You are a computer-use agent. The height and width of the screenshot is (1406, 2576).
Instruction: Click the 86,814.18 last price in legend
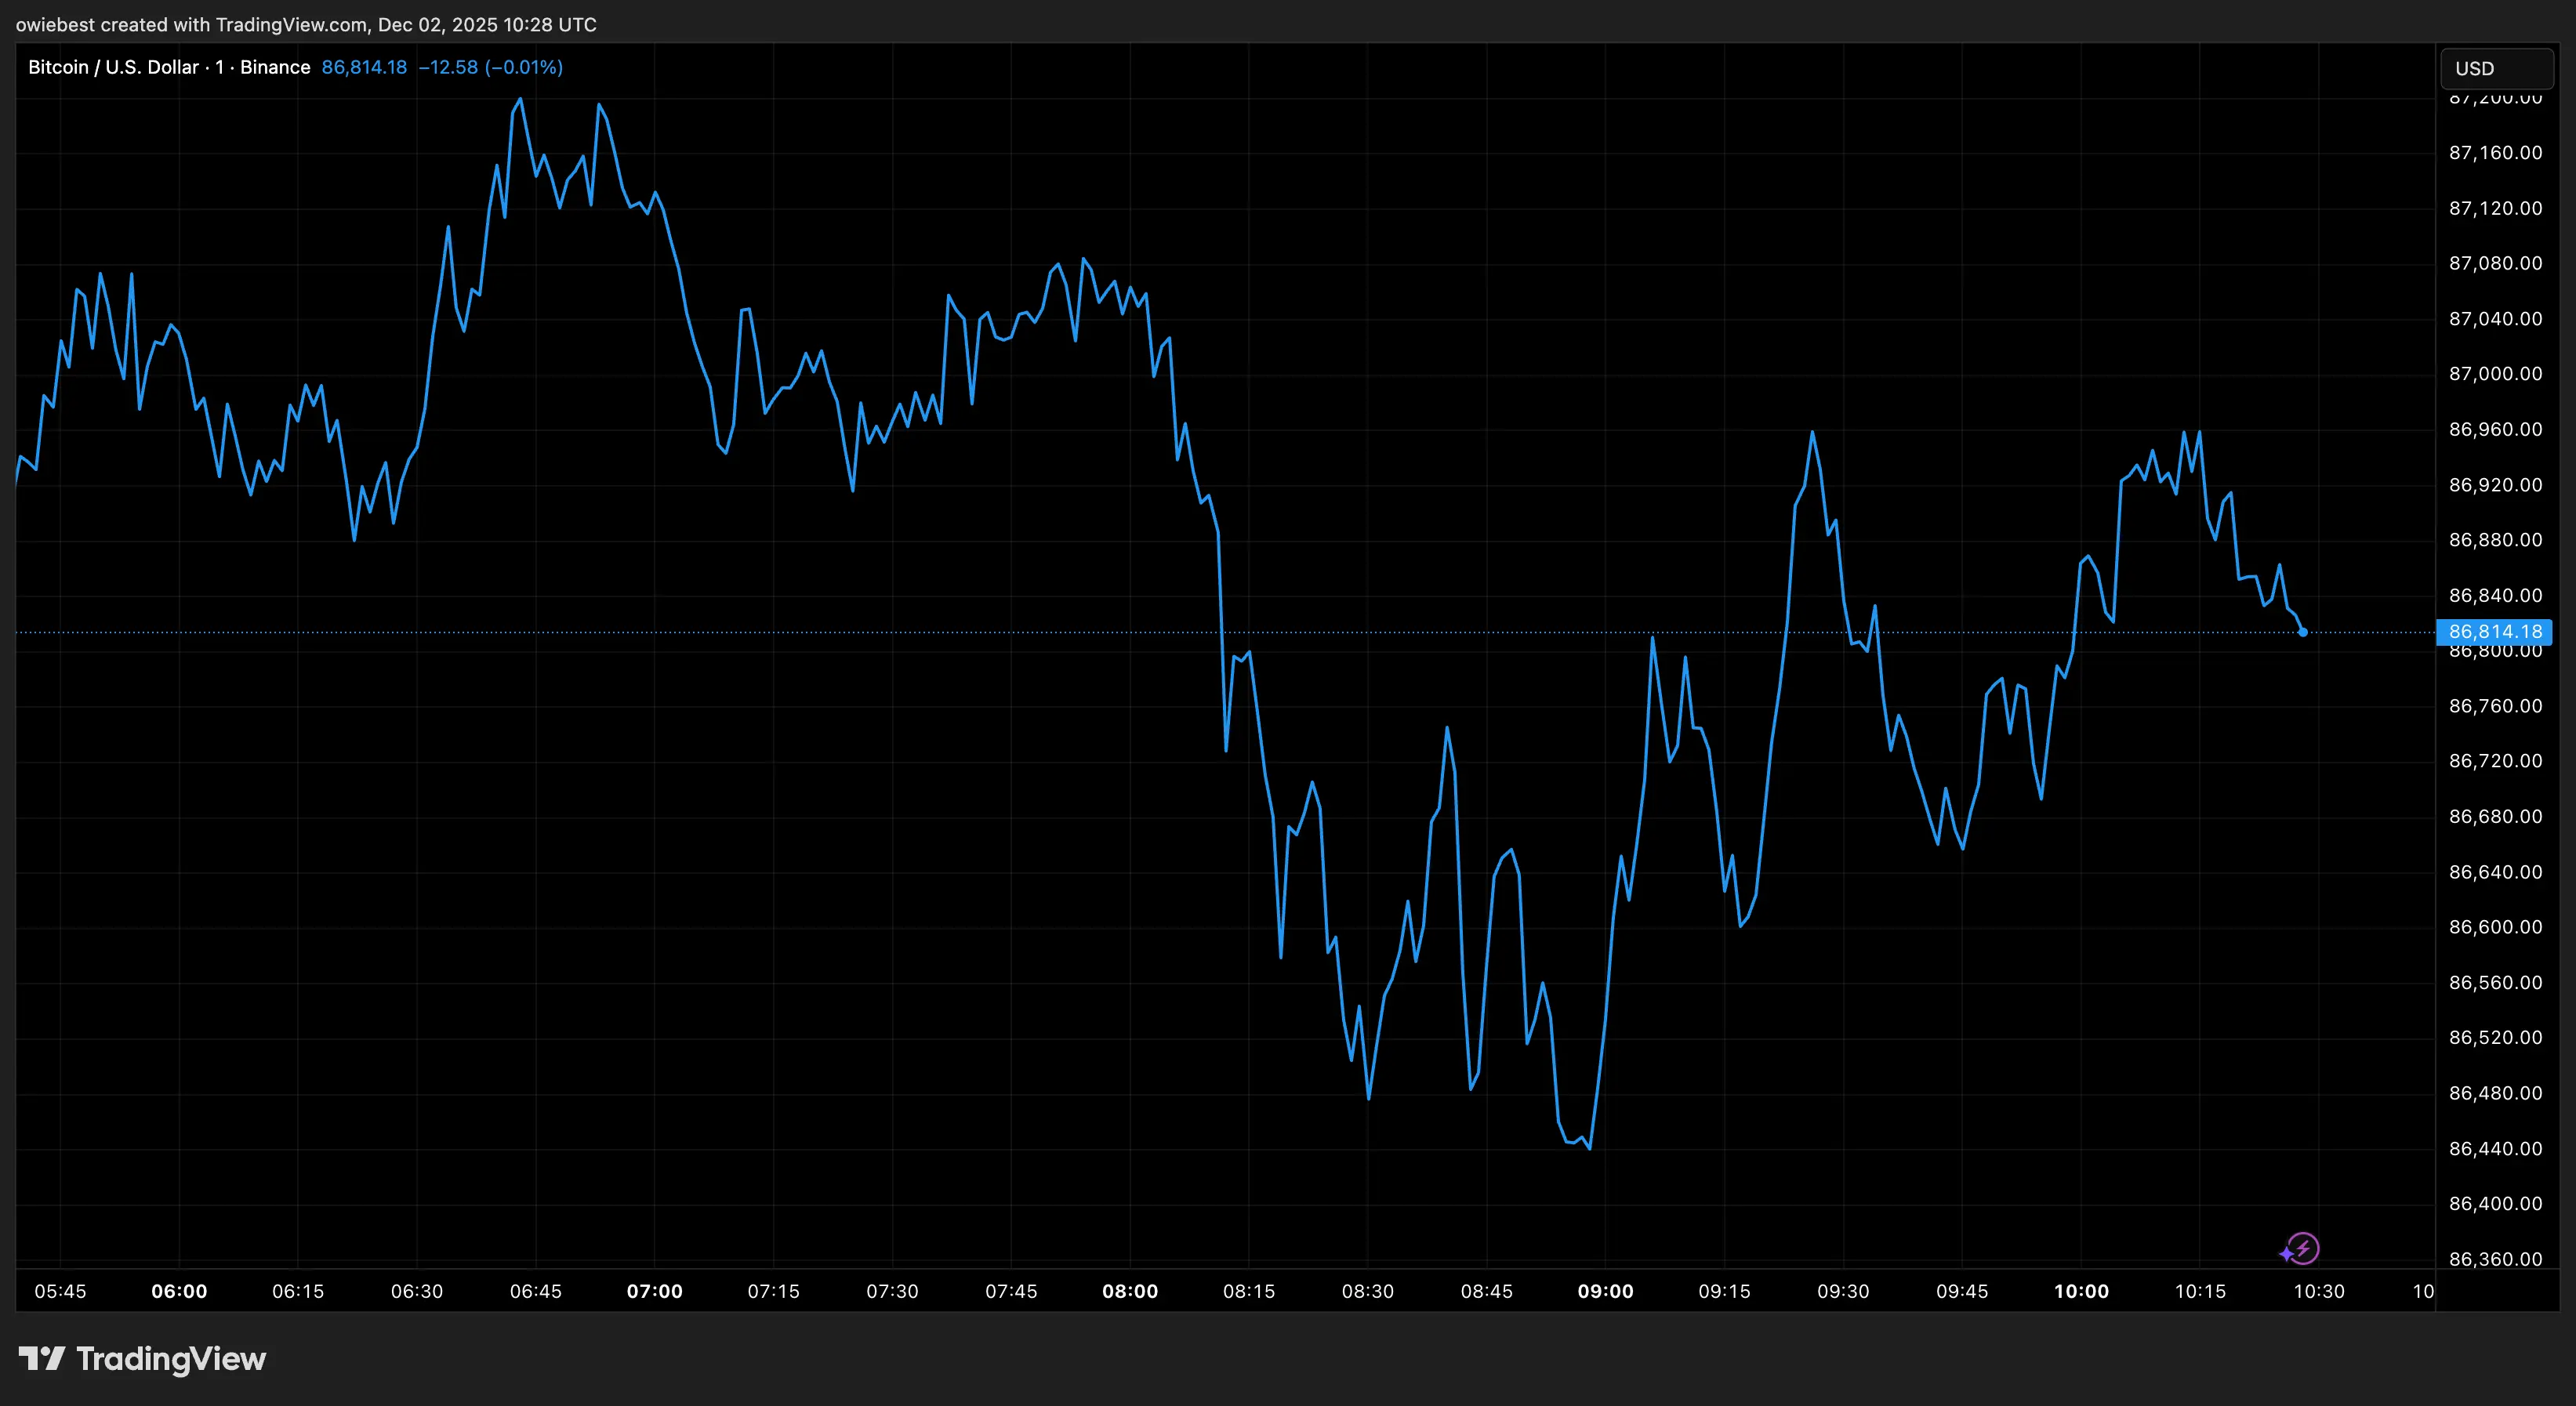click(x=364, y=67)
